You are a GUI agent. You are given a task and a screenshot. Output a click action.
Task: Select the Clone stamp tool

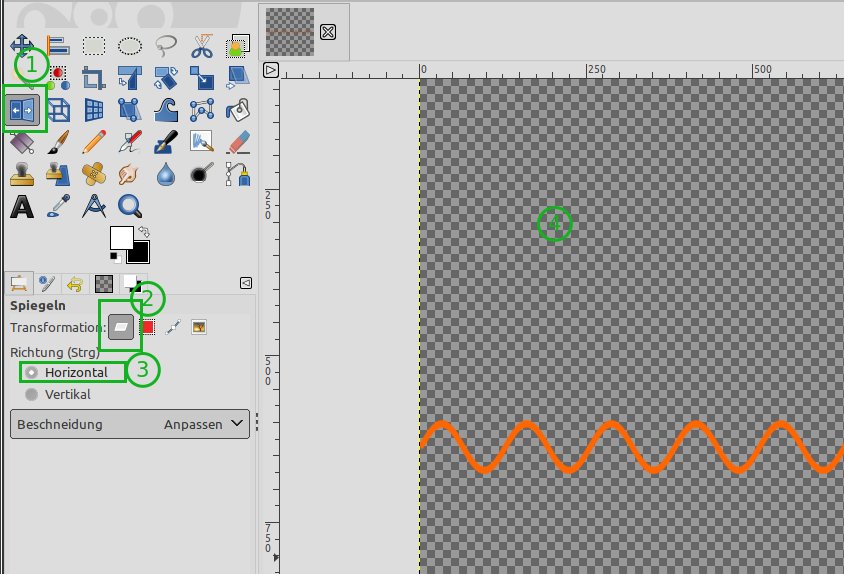click(22, 174)
